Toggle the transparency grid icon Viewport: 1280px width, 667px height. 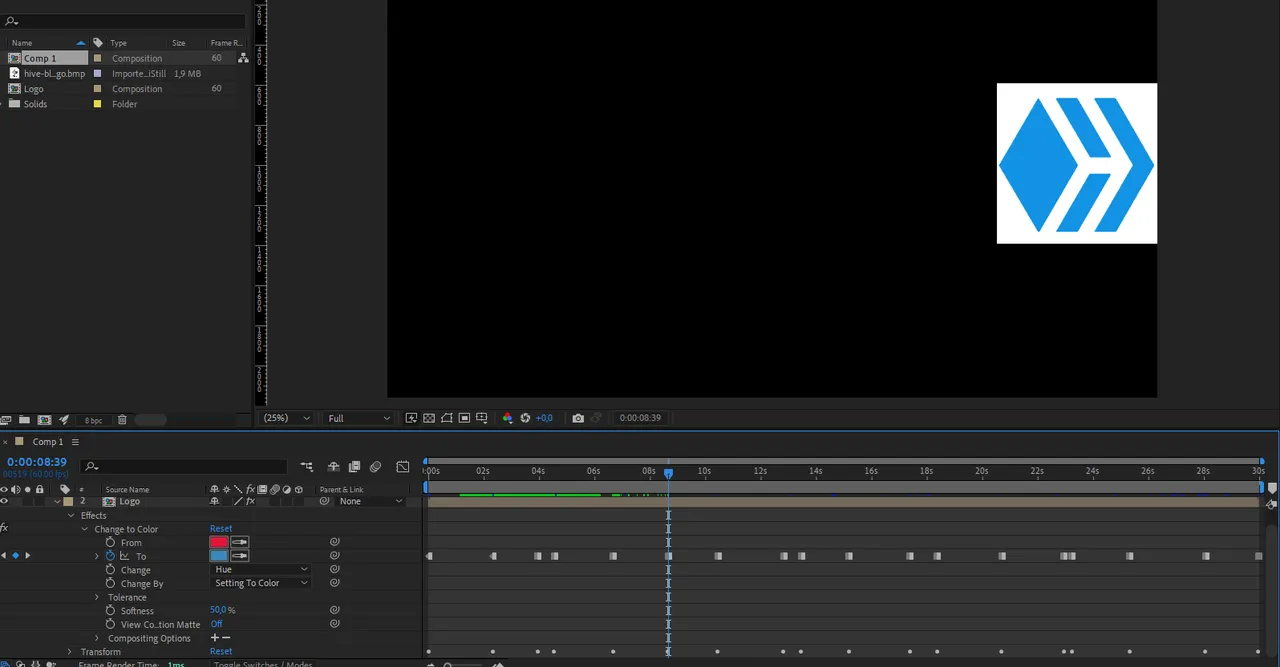tap(429, 418)
